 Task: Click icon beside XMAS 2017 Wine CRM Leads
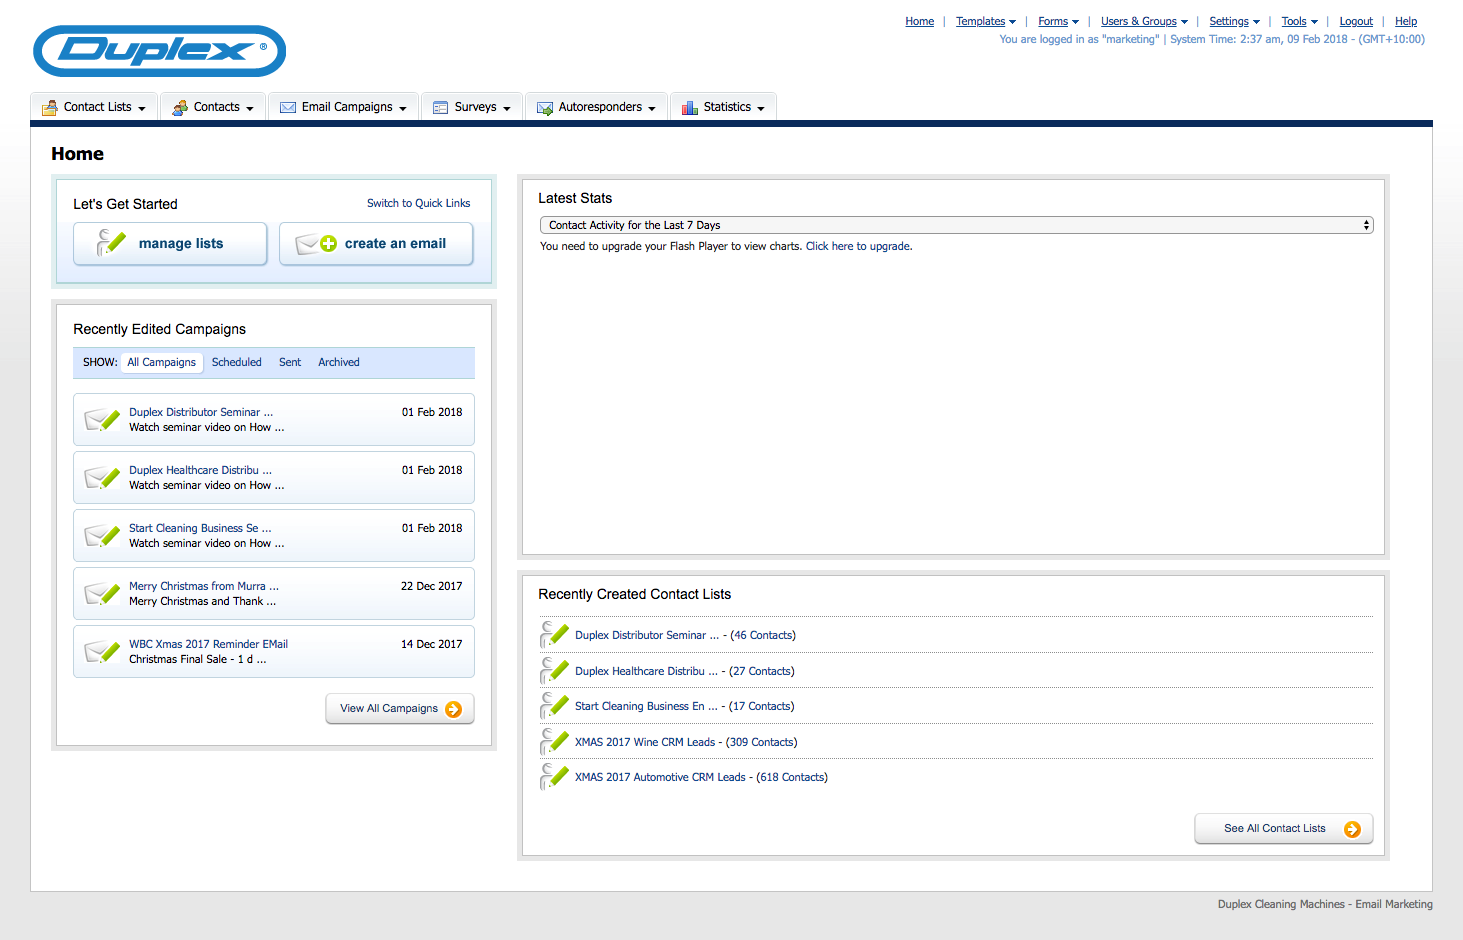coord(554,742)
